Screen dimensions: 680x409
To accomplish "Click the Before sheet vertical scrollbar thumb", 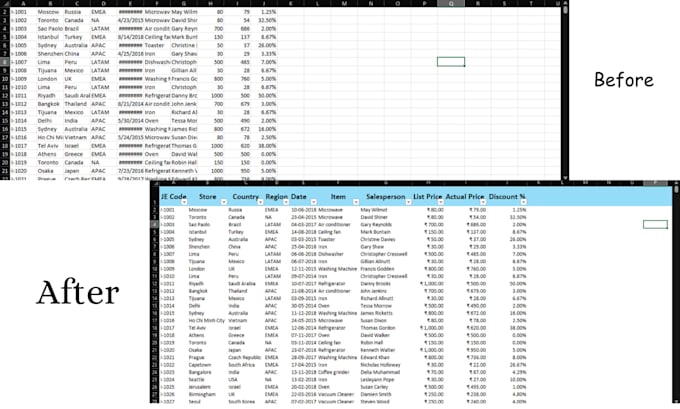I will tap(565, 9).
